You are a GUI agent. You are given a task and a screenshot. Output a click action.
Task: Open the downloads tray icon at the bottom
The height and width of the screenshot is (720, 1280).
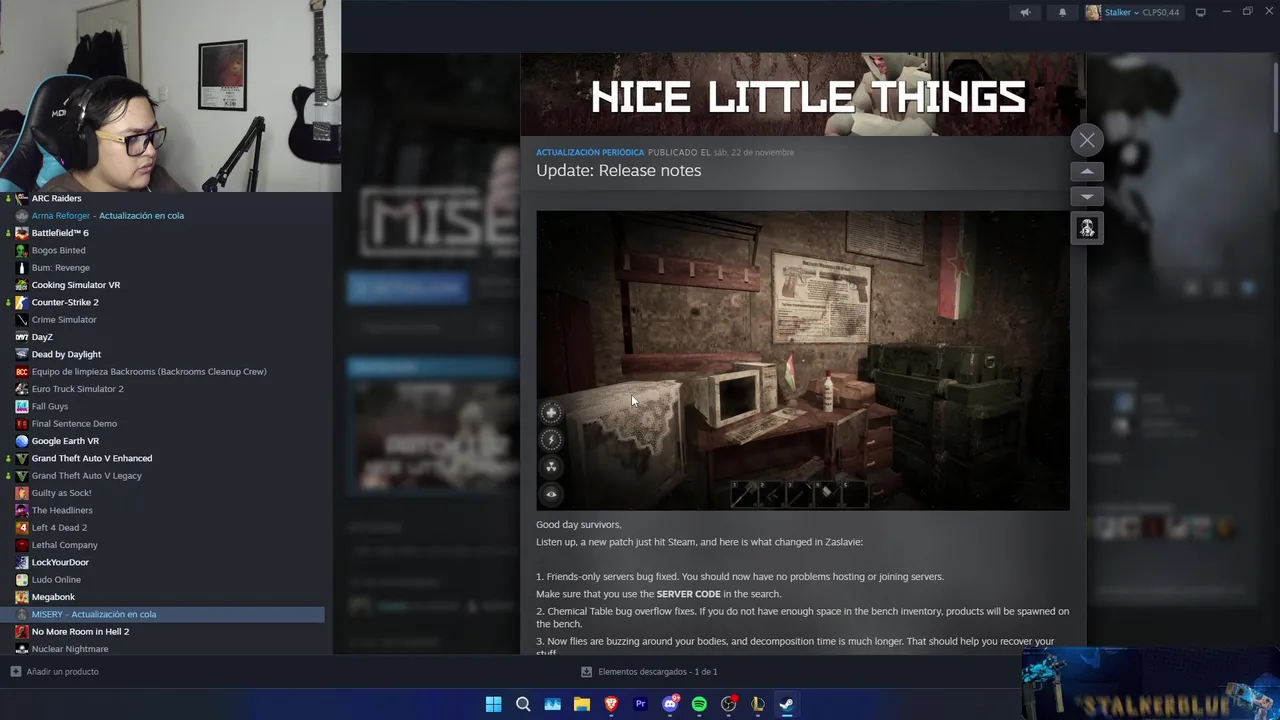[586, 672]
